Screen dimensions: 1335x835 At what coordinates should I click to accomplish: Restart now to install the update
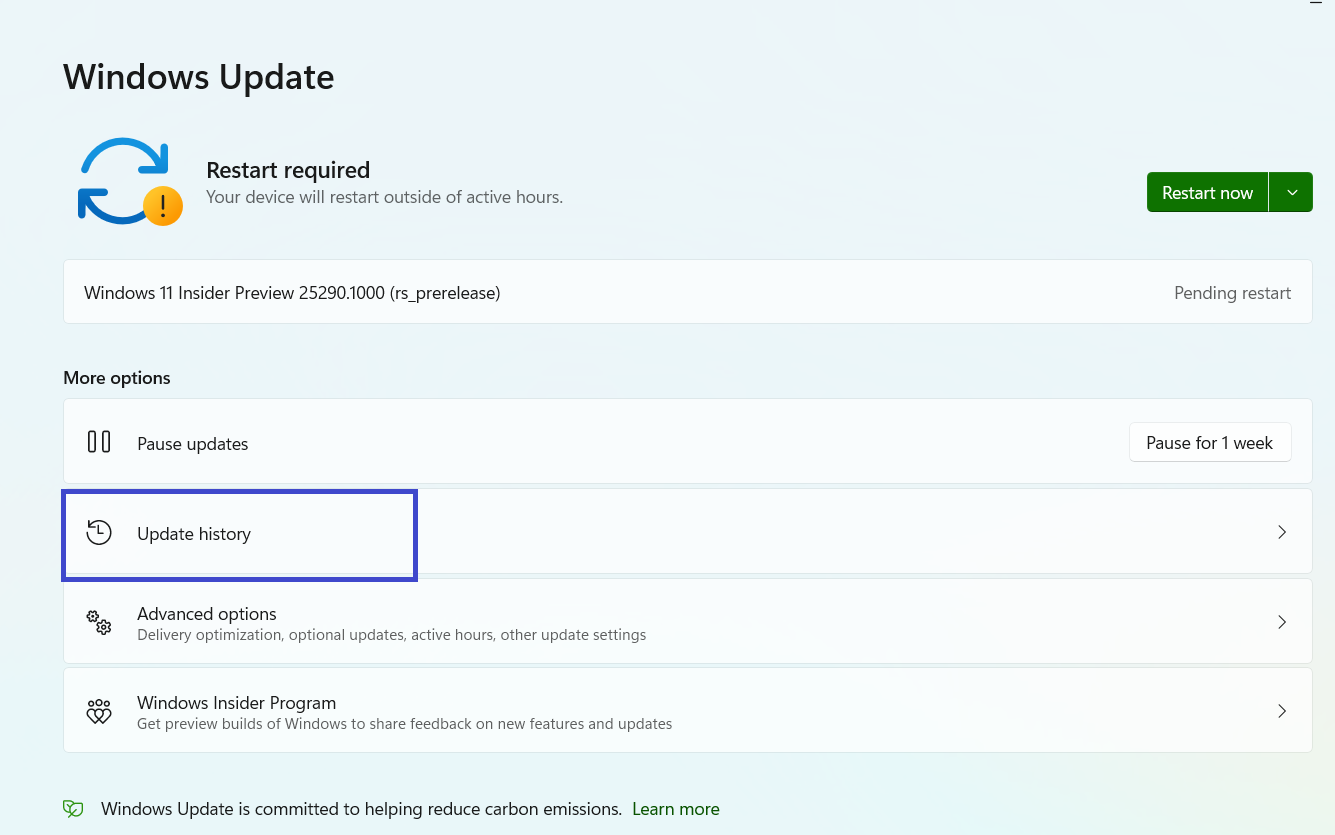pyautogui.click(x=1207, y=193)
